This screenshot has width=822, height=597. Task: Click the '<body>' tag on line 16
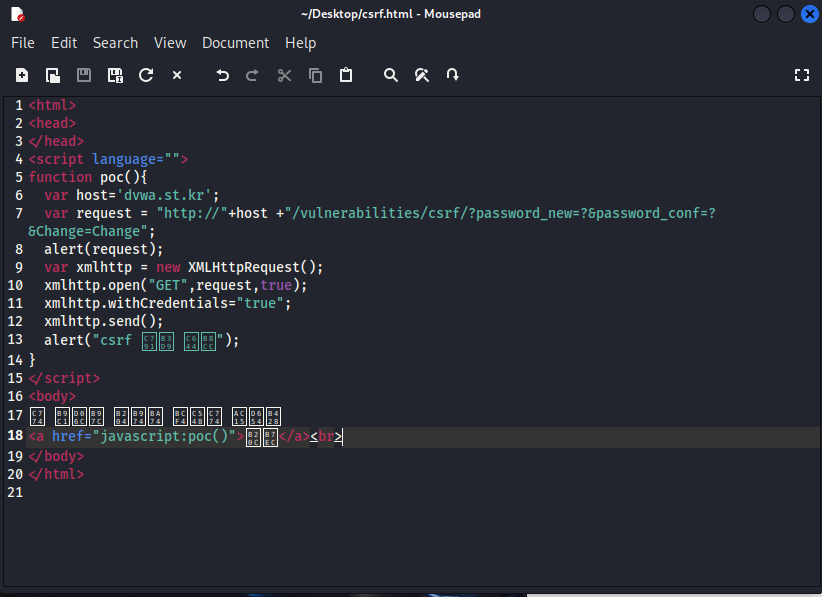pos(52,396)
